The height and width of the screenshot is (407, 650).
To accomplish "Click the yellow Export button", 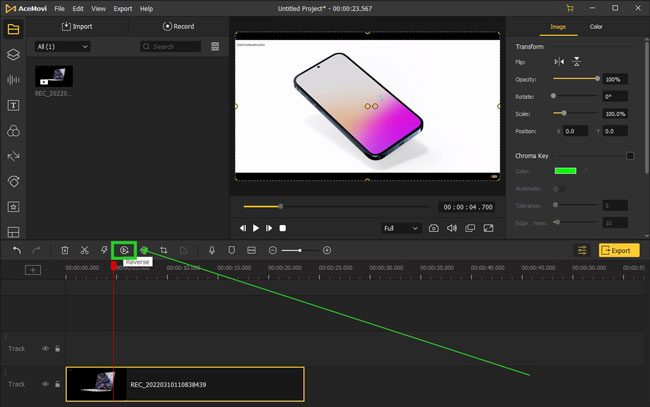I will coord(619,250).
